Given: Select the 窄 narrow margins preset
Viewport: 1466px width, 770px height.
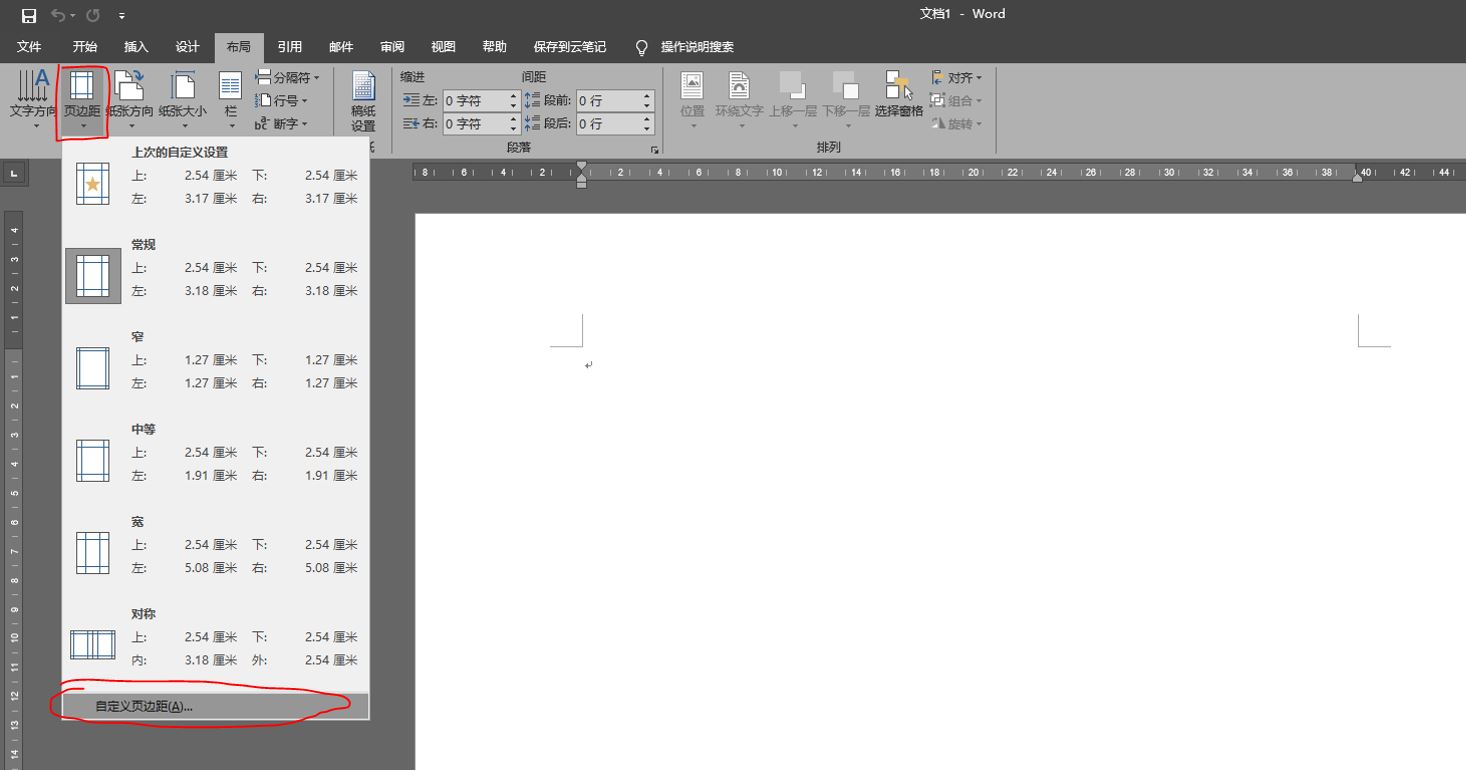Looking at the screenshot, I should click(215, 361).
